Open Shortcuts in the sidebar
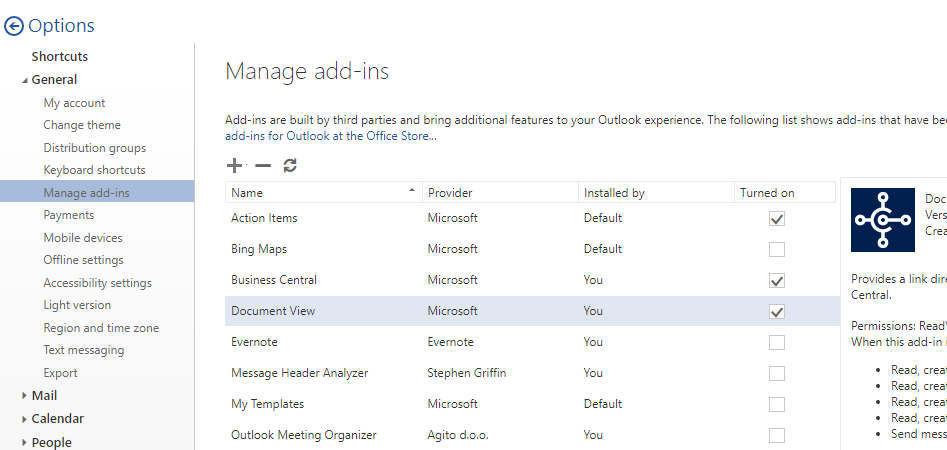The height and width of the screenshot is (450, 947). pos(60,57)
